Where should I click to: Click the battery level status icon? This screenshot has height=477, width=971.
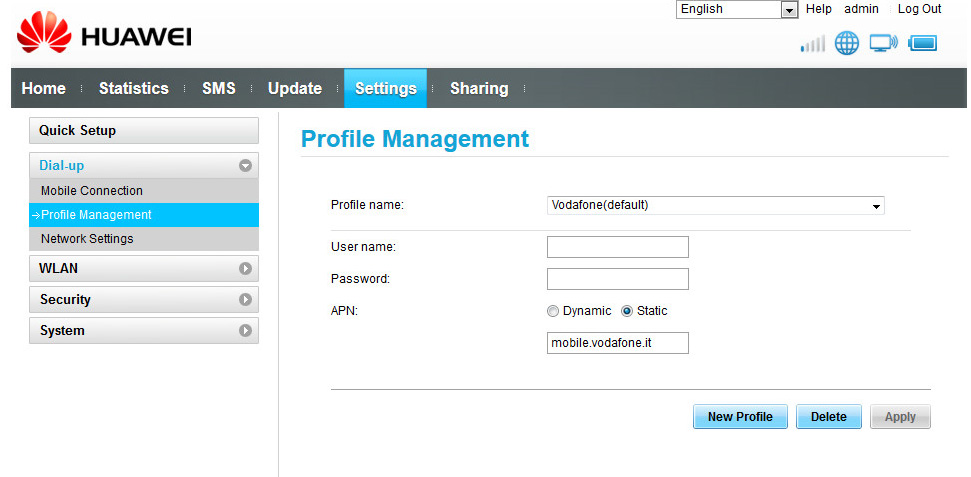point(923,43)
